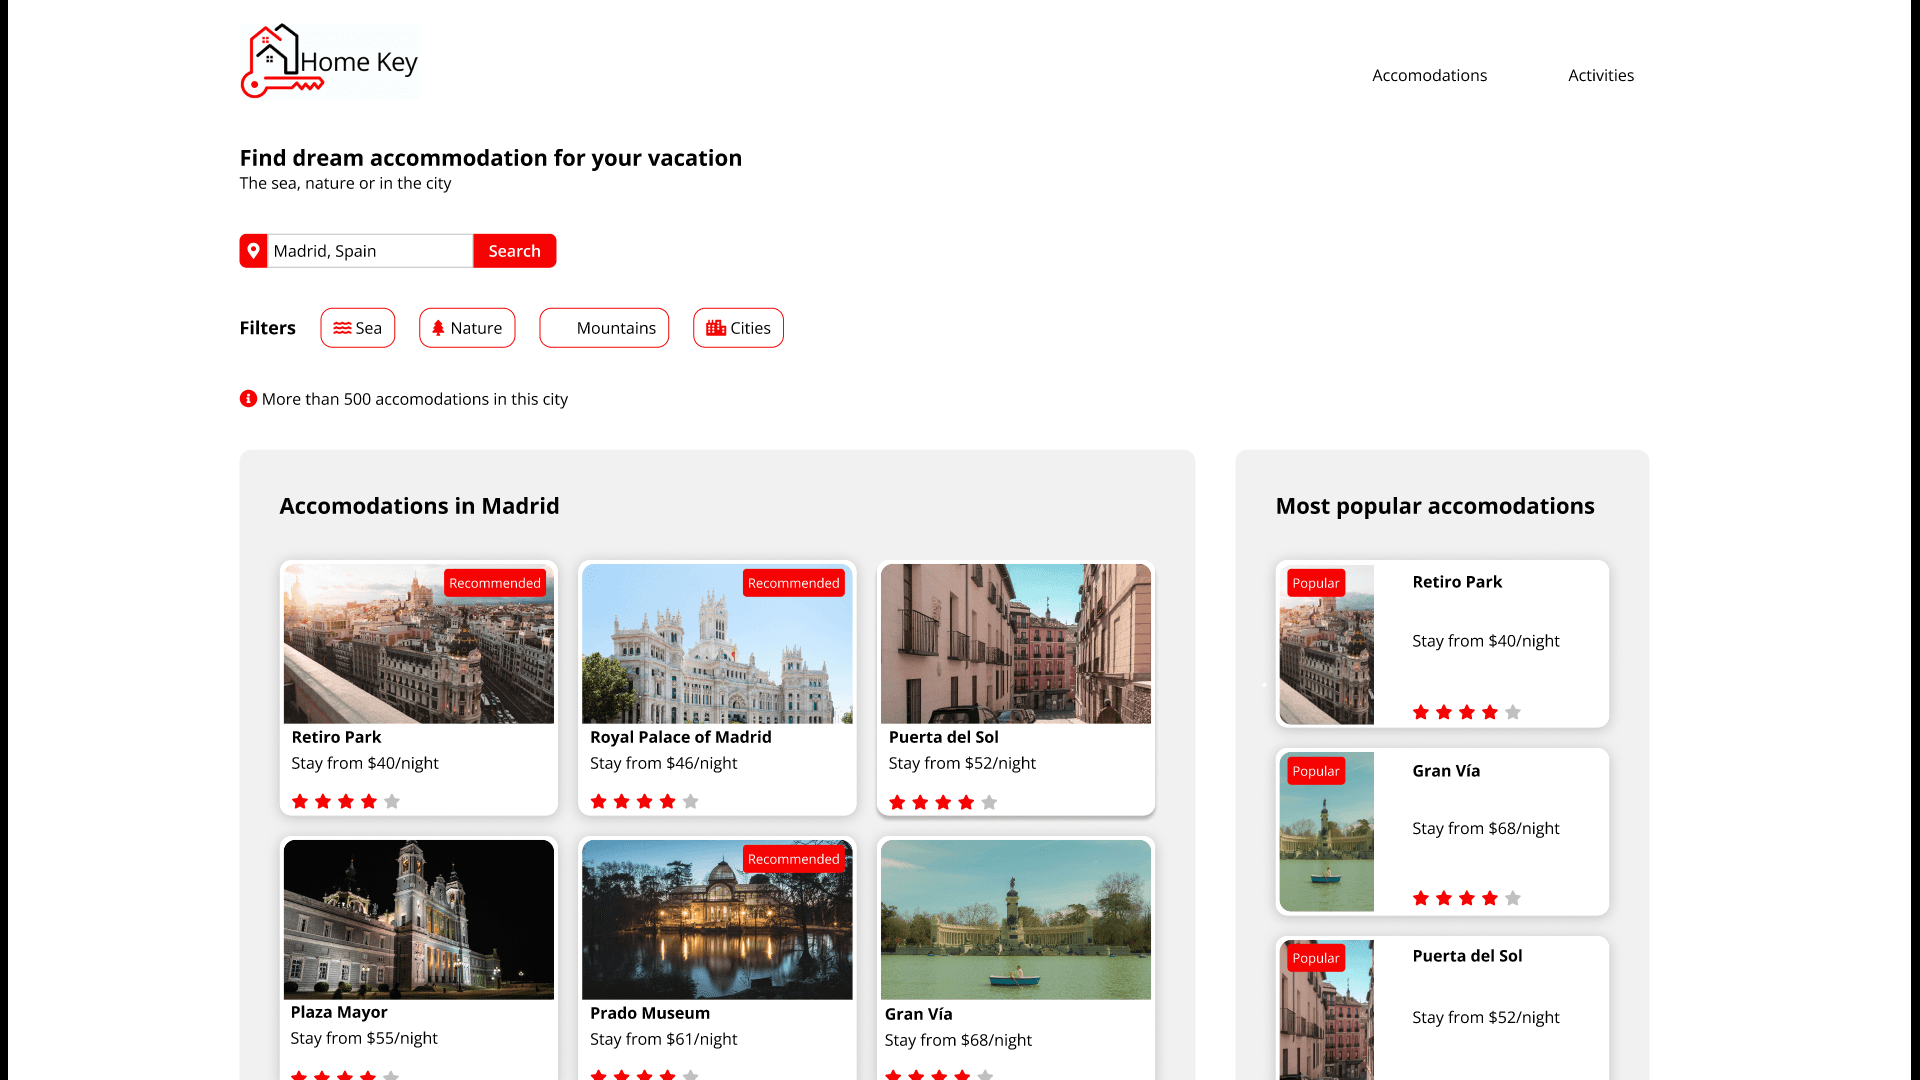Click the Recommended badge on Royal Palace
The height and width of the screenshot is (1080, 1920).
point(794,583)
